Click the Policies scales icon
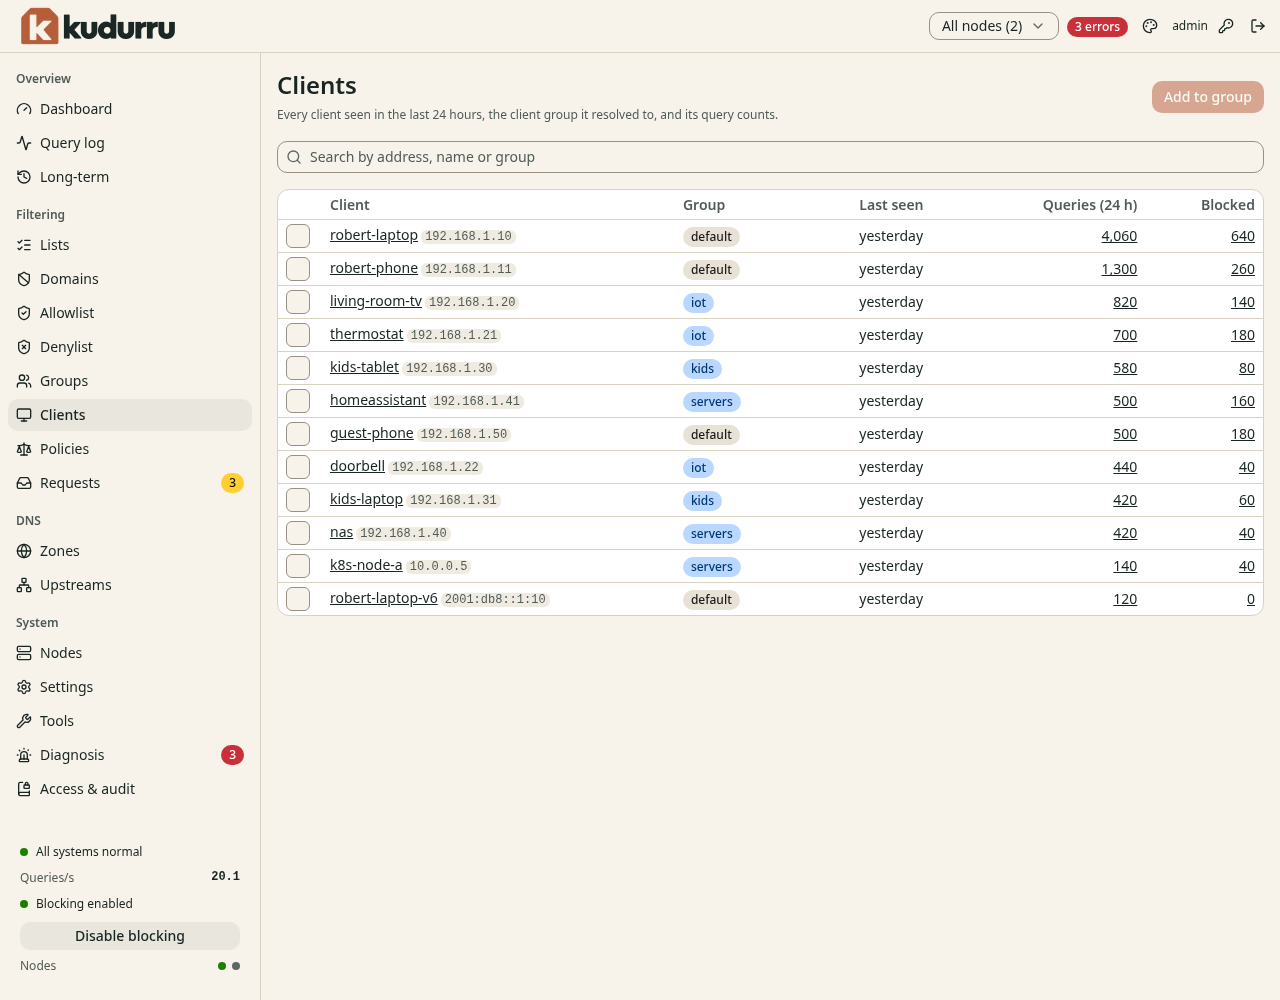Viewport: 1280px width, 1000px height. click(24, 449)
